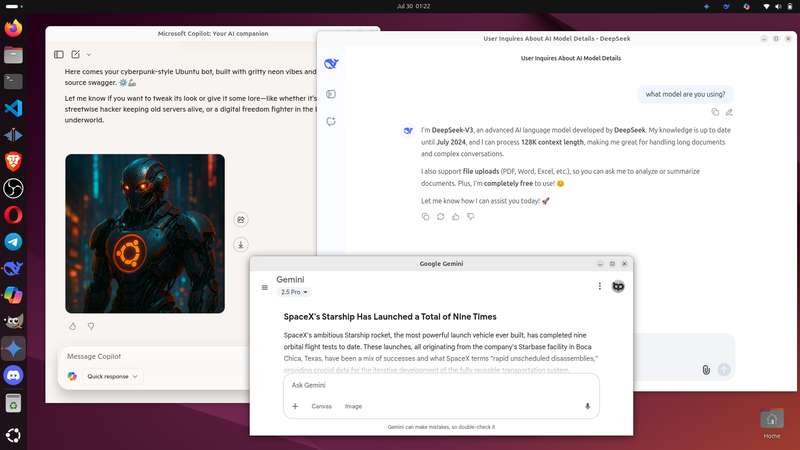
Task: Open Gemini three-dot more options menu
Action: [600, 286]
